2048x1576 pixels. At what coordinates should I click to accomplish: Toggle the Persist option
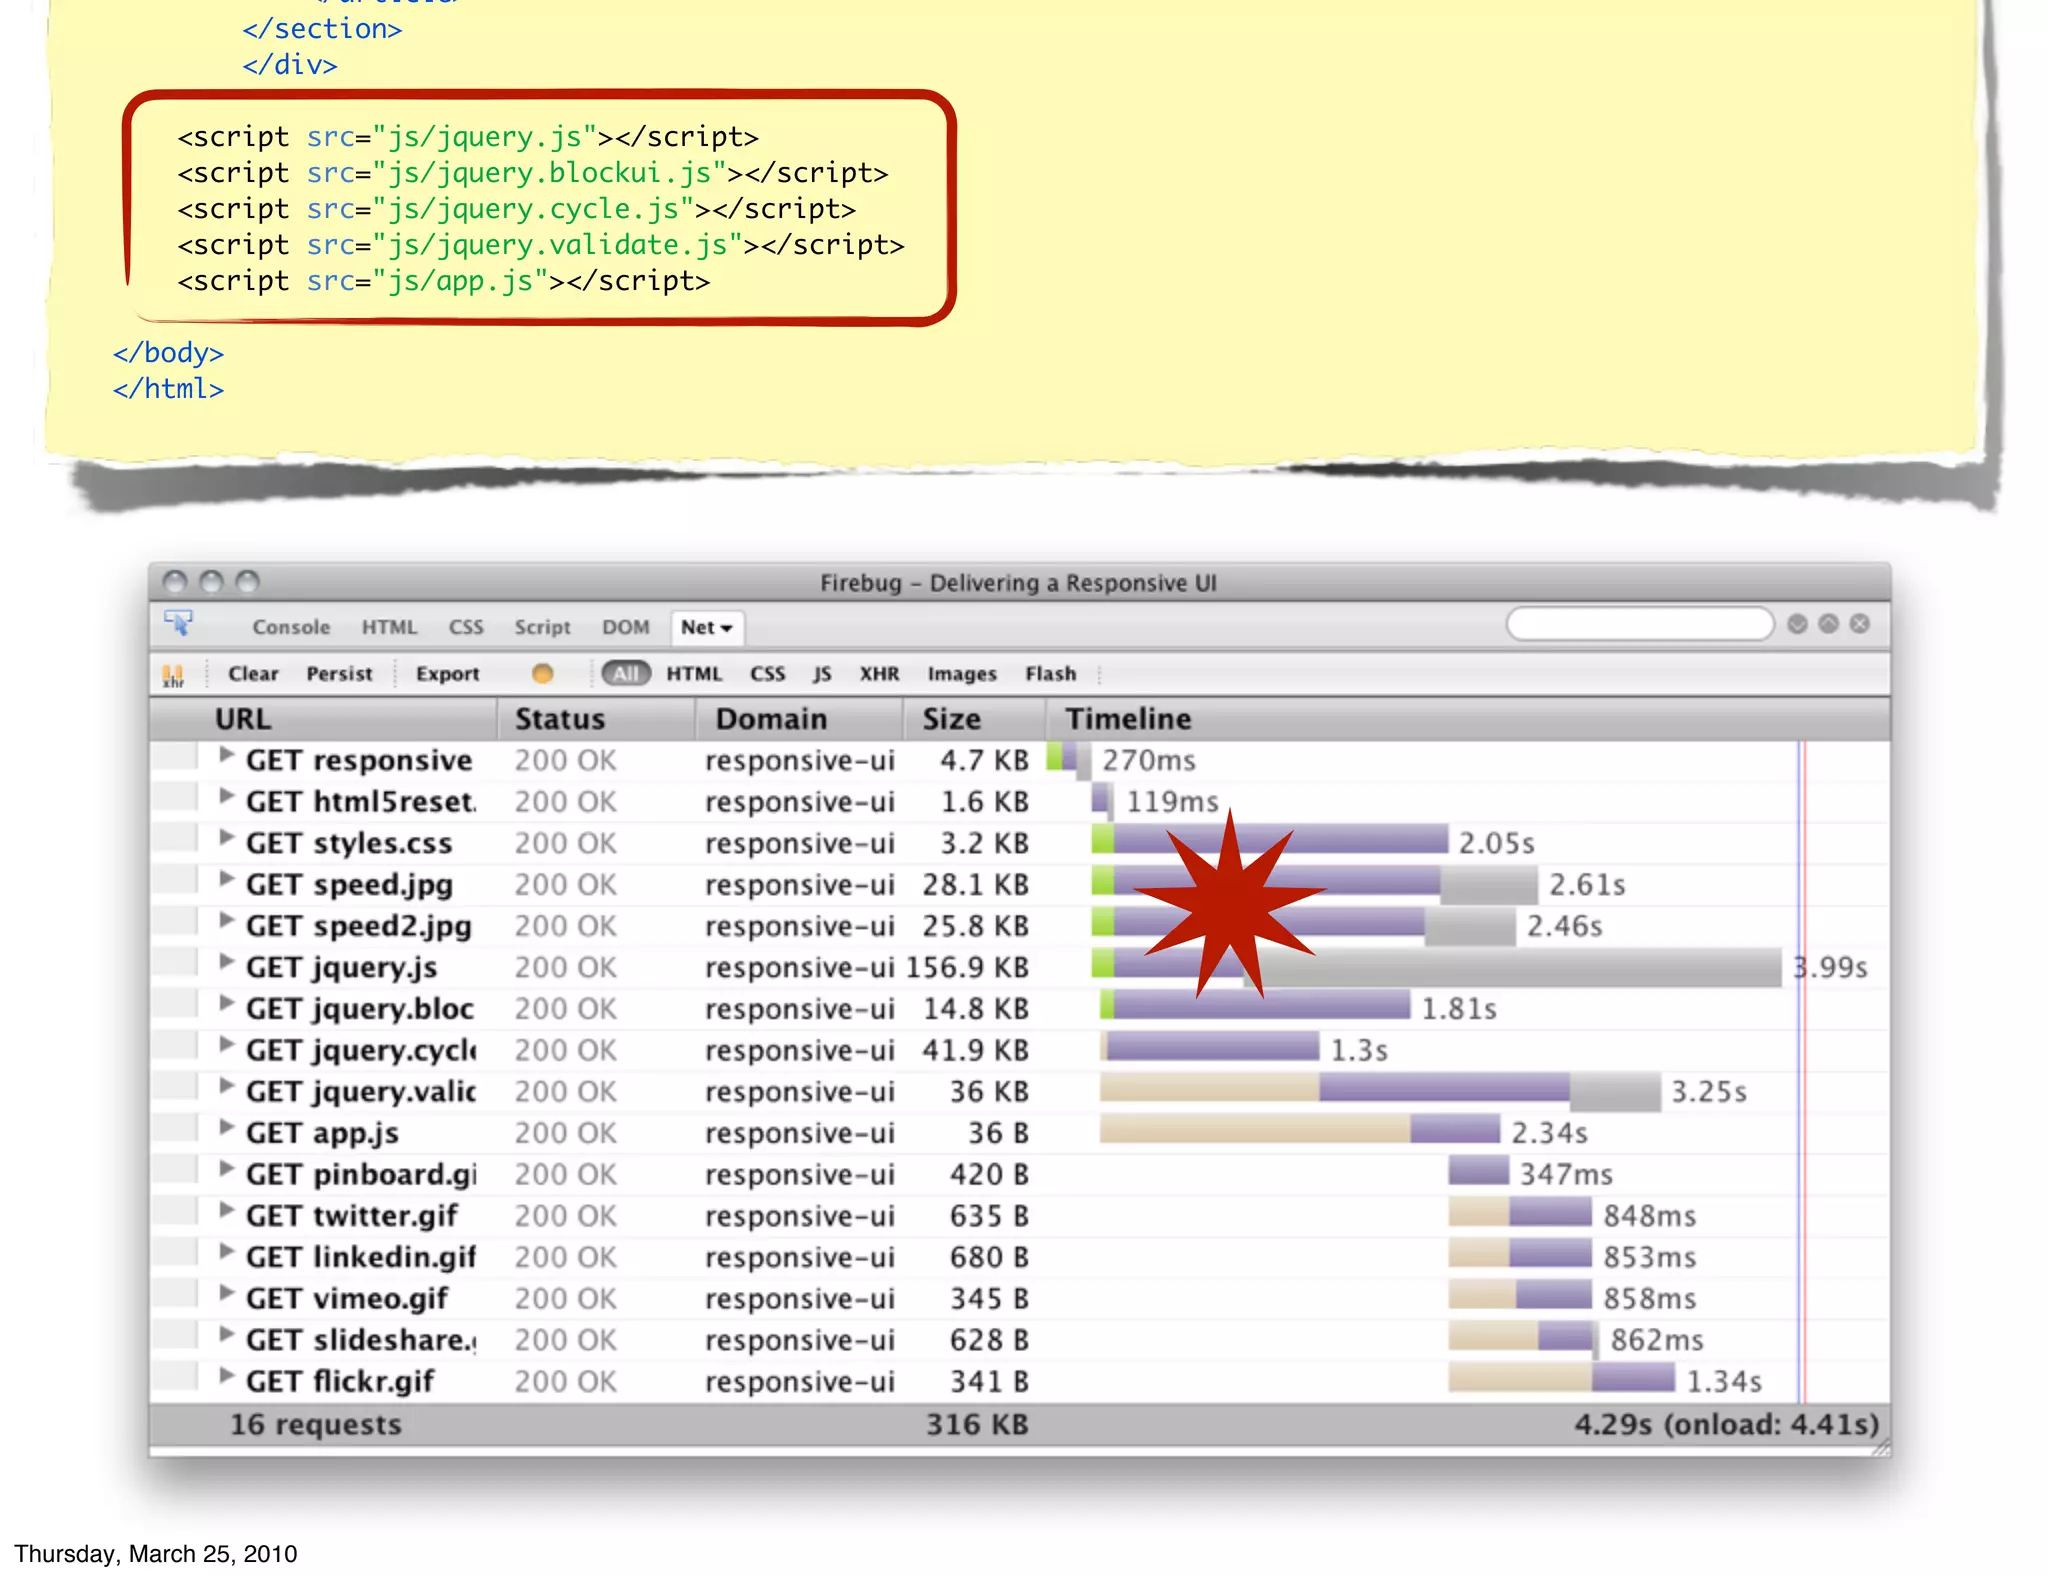(x=339, y=674)
